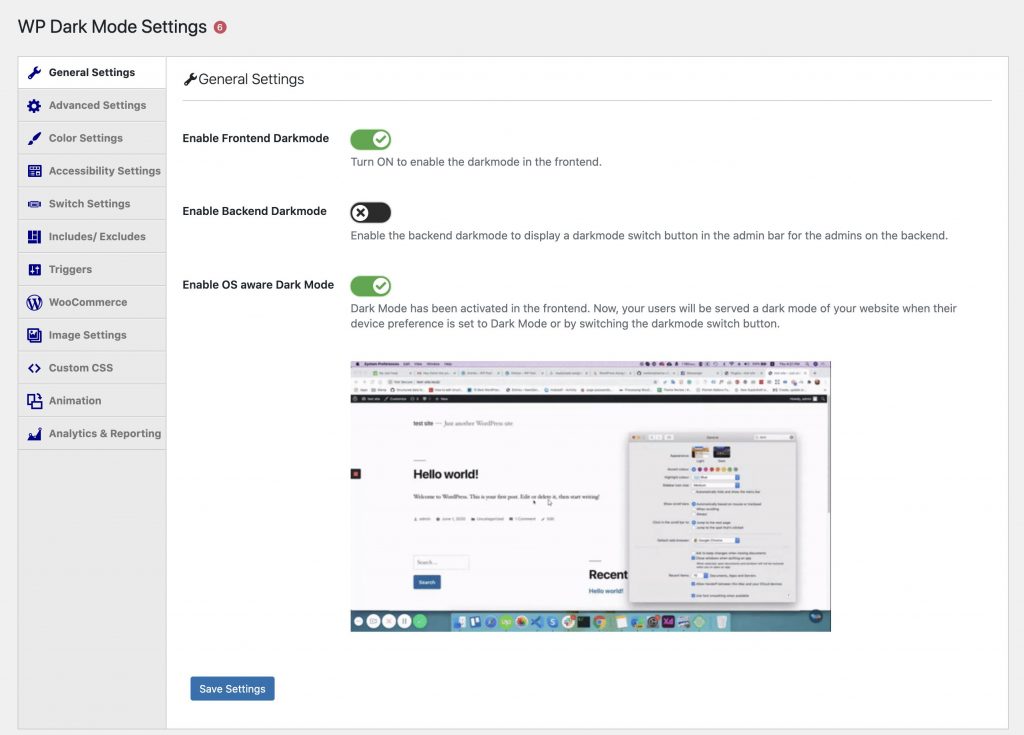The height and width of the screenshot is (735, 1024).
Task: Go to the Image Settings tab
Action: click(x=92, y=335)
